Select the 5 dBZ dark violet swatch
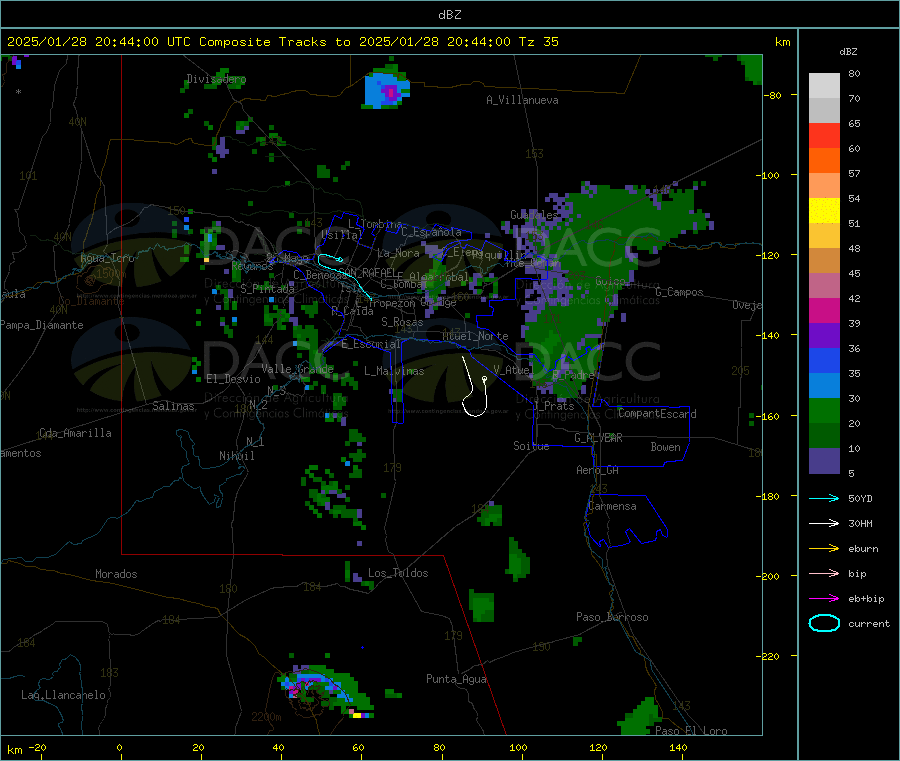 pos(824,461)
